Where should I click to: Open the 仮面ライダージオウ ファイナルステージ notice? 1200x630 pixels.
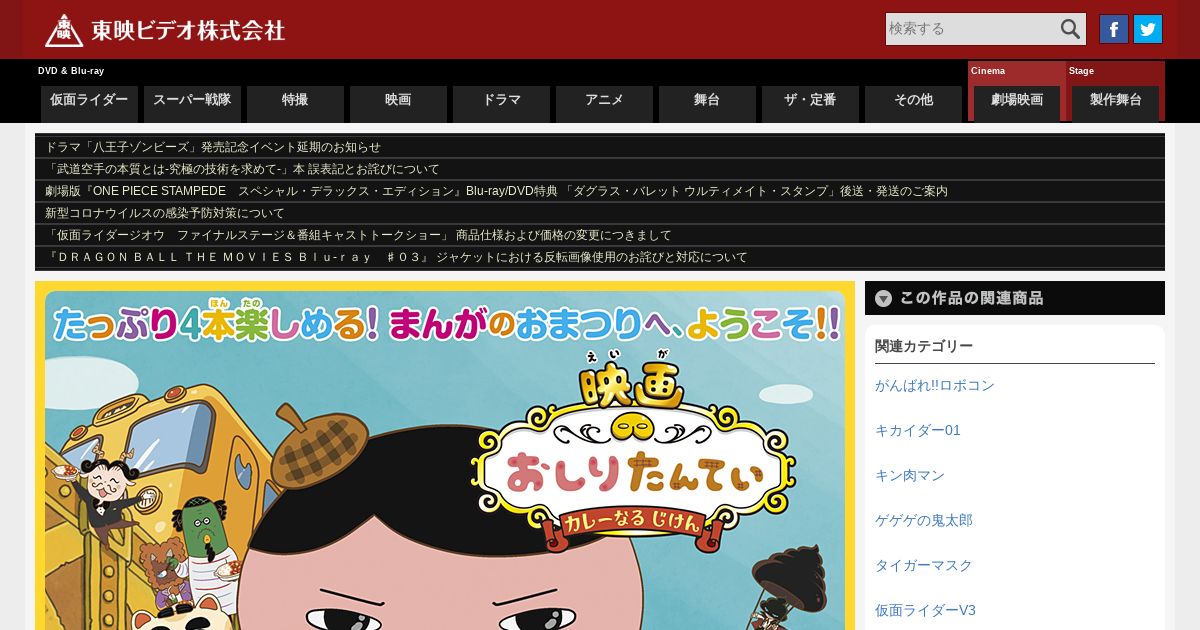tap(358, 235)
